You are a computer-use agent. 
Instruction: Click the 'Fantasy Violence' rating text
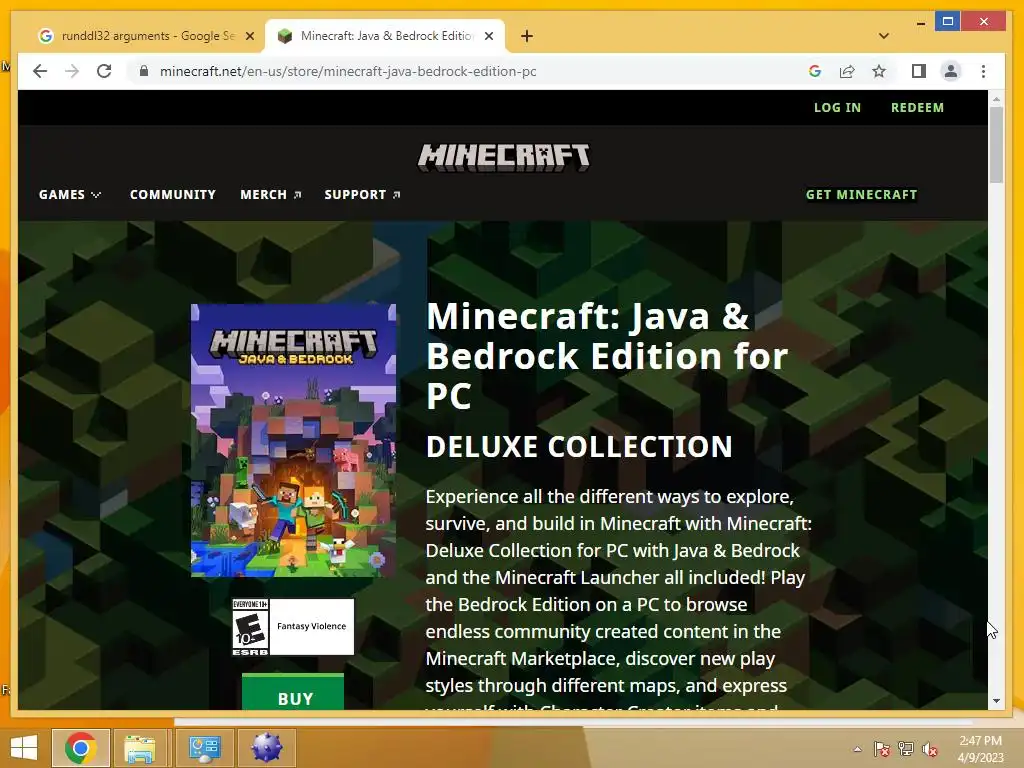pos(312,626)
